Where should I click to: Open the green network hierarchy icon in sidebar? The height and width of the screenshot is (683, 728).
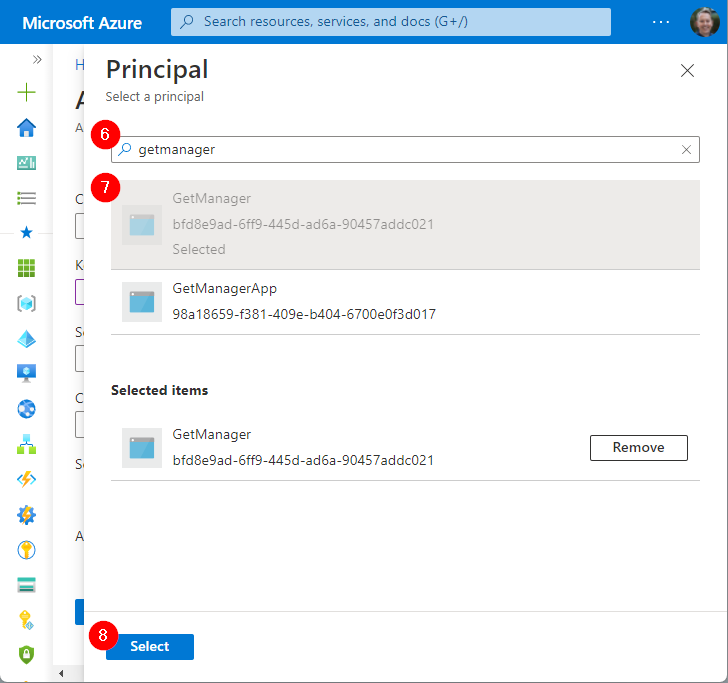click(26, 444)
